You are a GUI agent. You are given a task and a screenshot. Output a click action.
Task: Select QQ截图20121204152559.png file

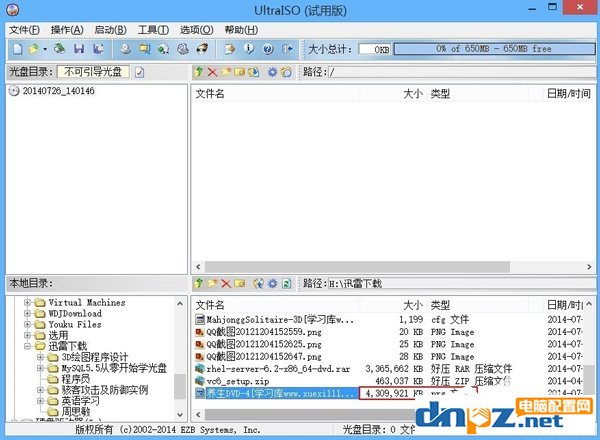coord(264,332)
